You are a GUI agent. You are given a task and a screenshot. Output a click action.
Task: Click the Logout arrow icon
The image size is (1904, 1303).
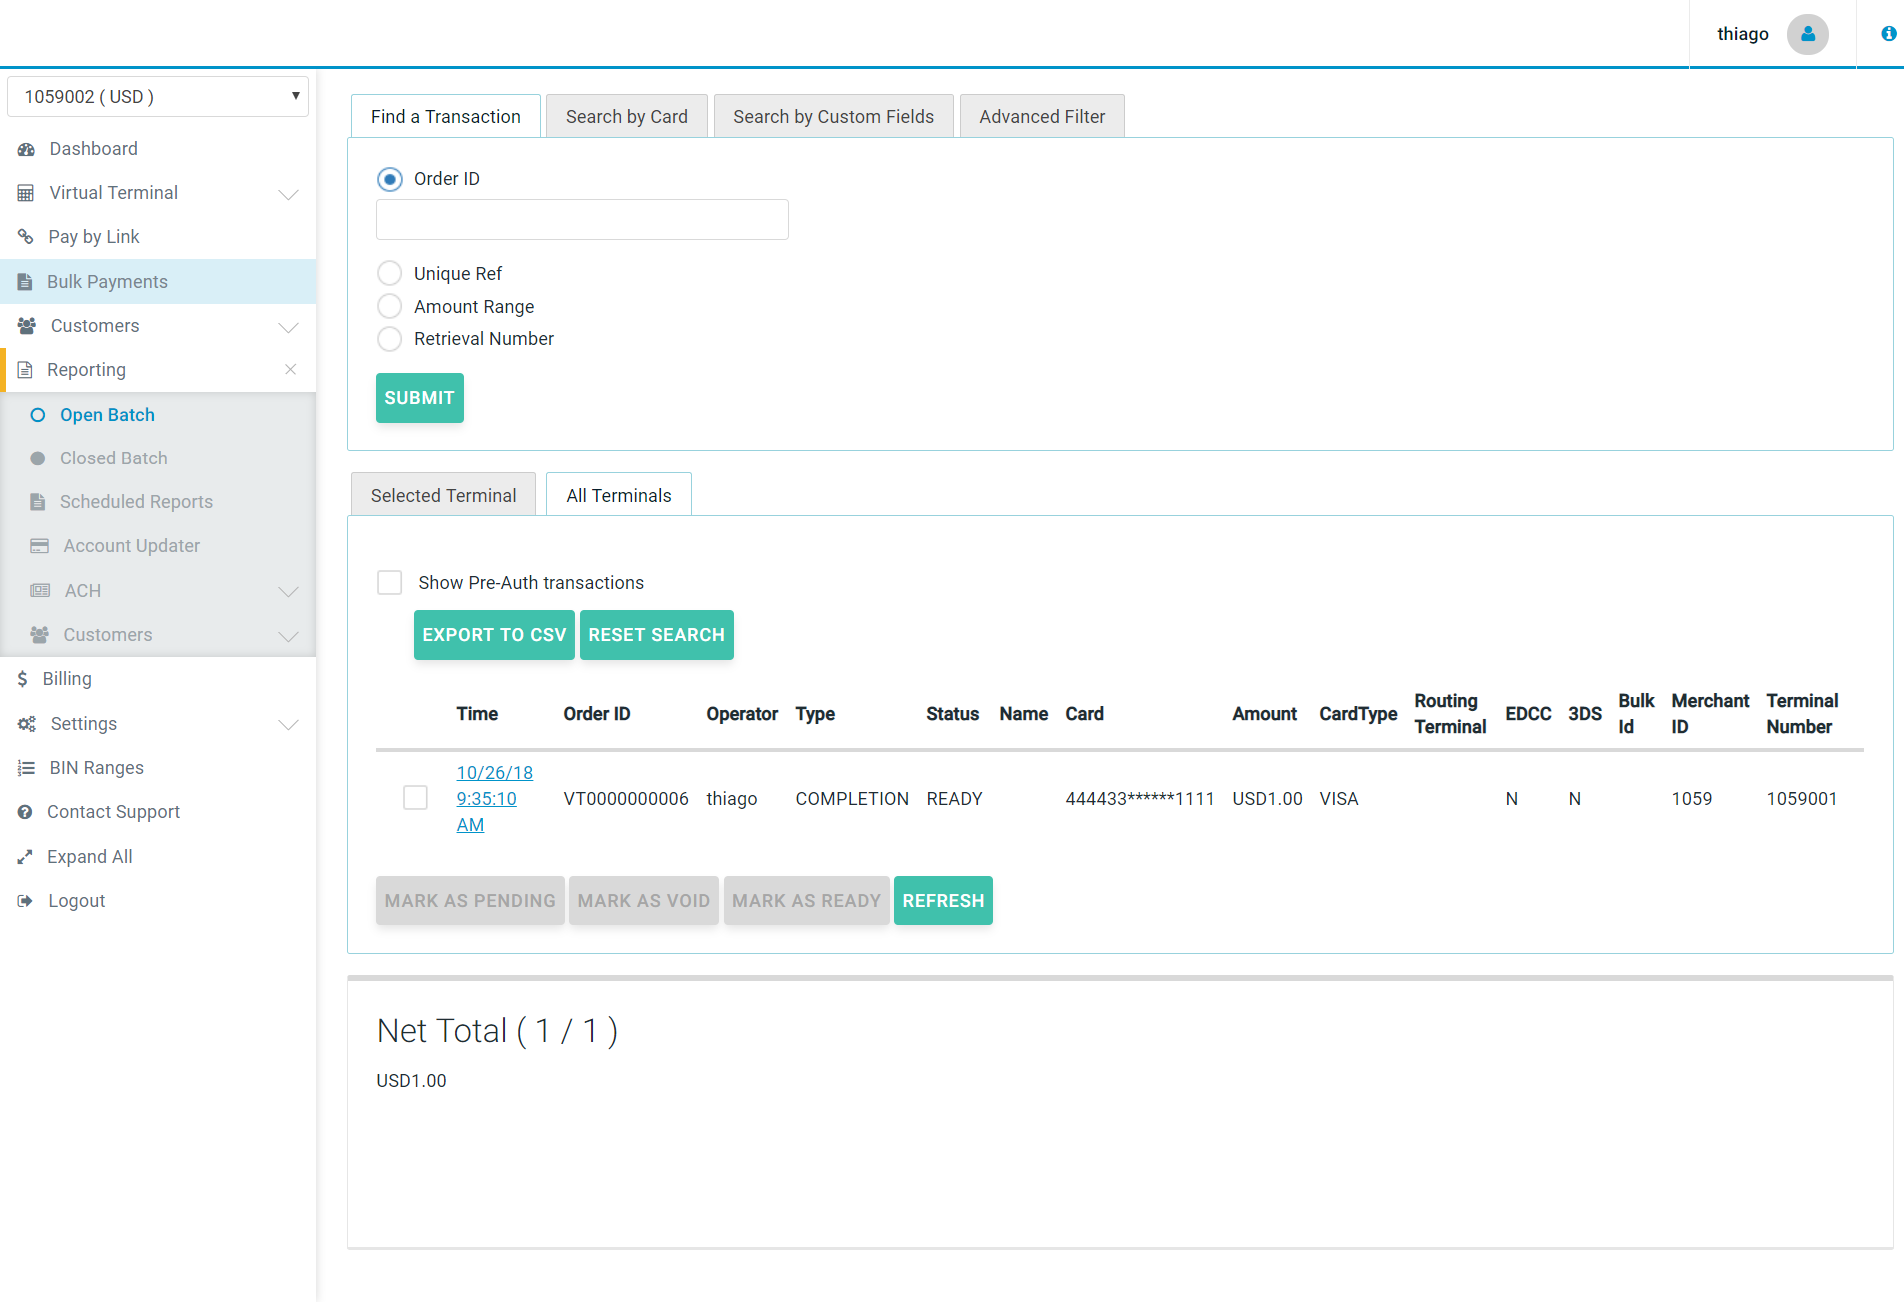[25, 901]
